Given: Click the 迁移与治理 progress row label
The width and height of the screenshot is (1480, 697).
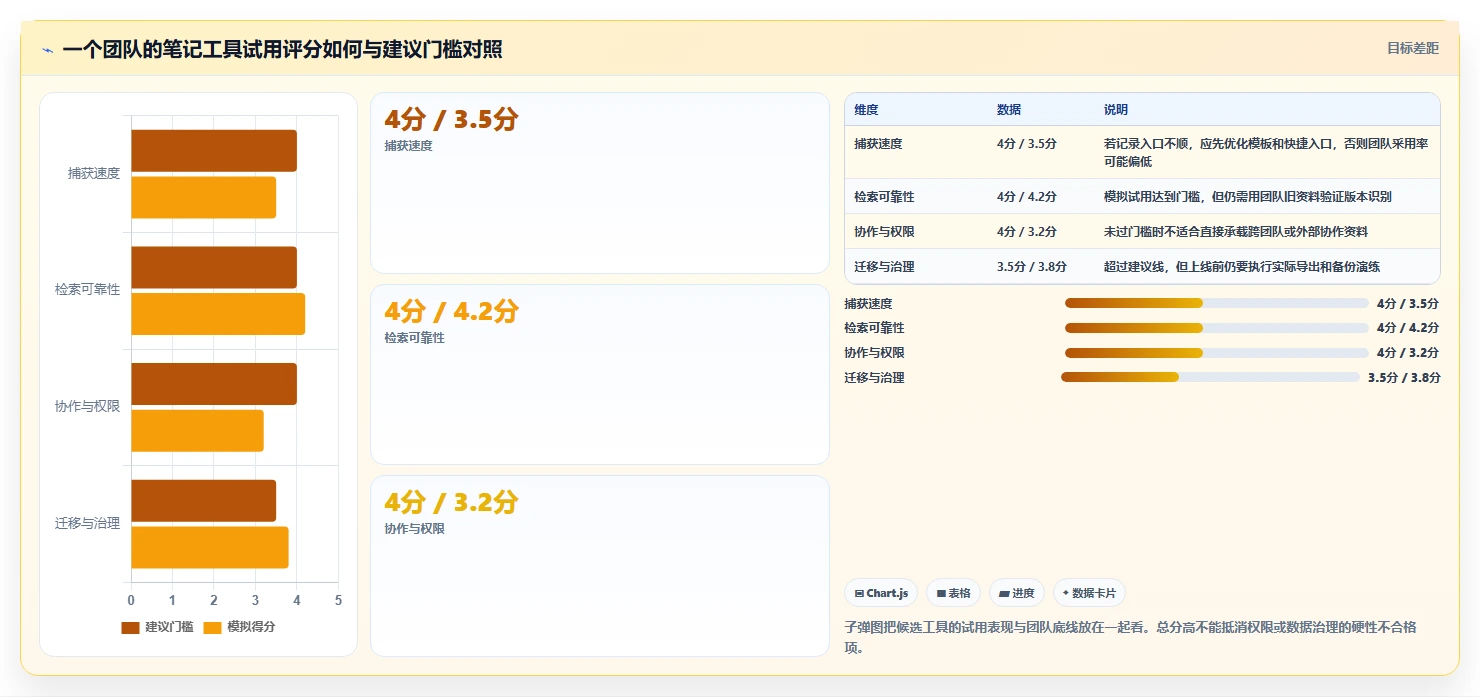Looking at the screenshot, I should tap(874, 378).
